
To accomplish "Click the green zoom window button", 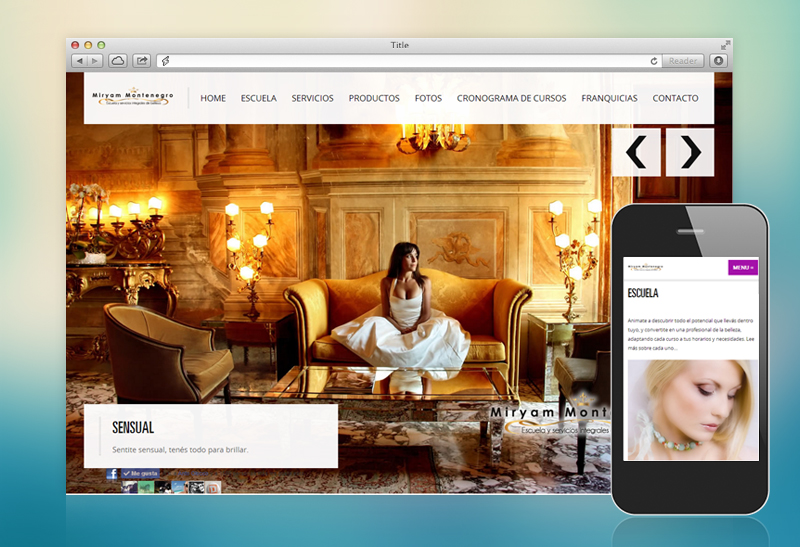I will point(101,45).
